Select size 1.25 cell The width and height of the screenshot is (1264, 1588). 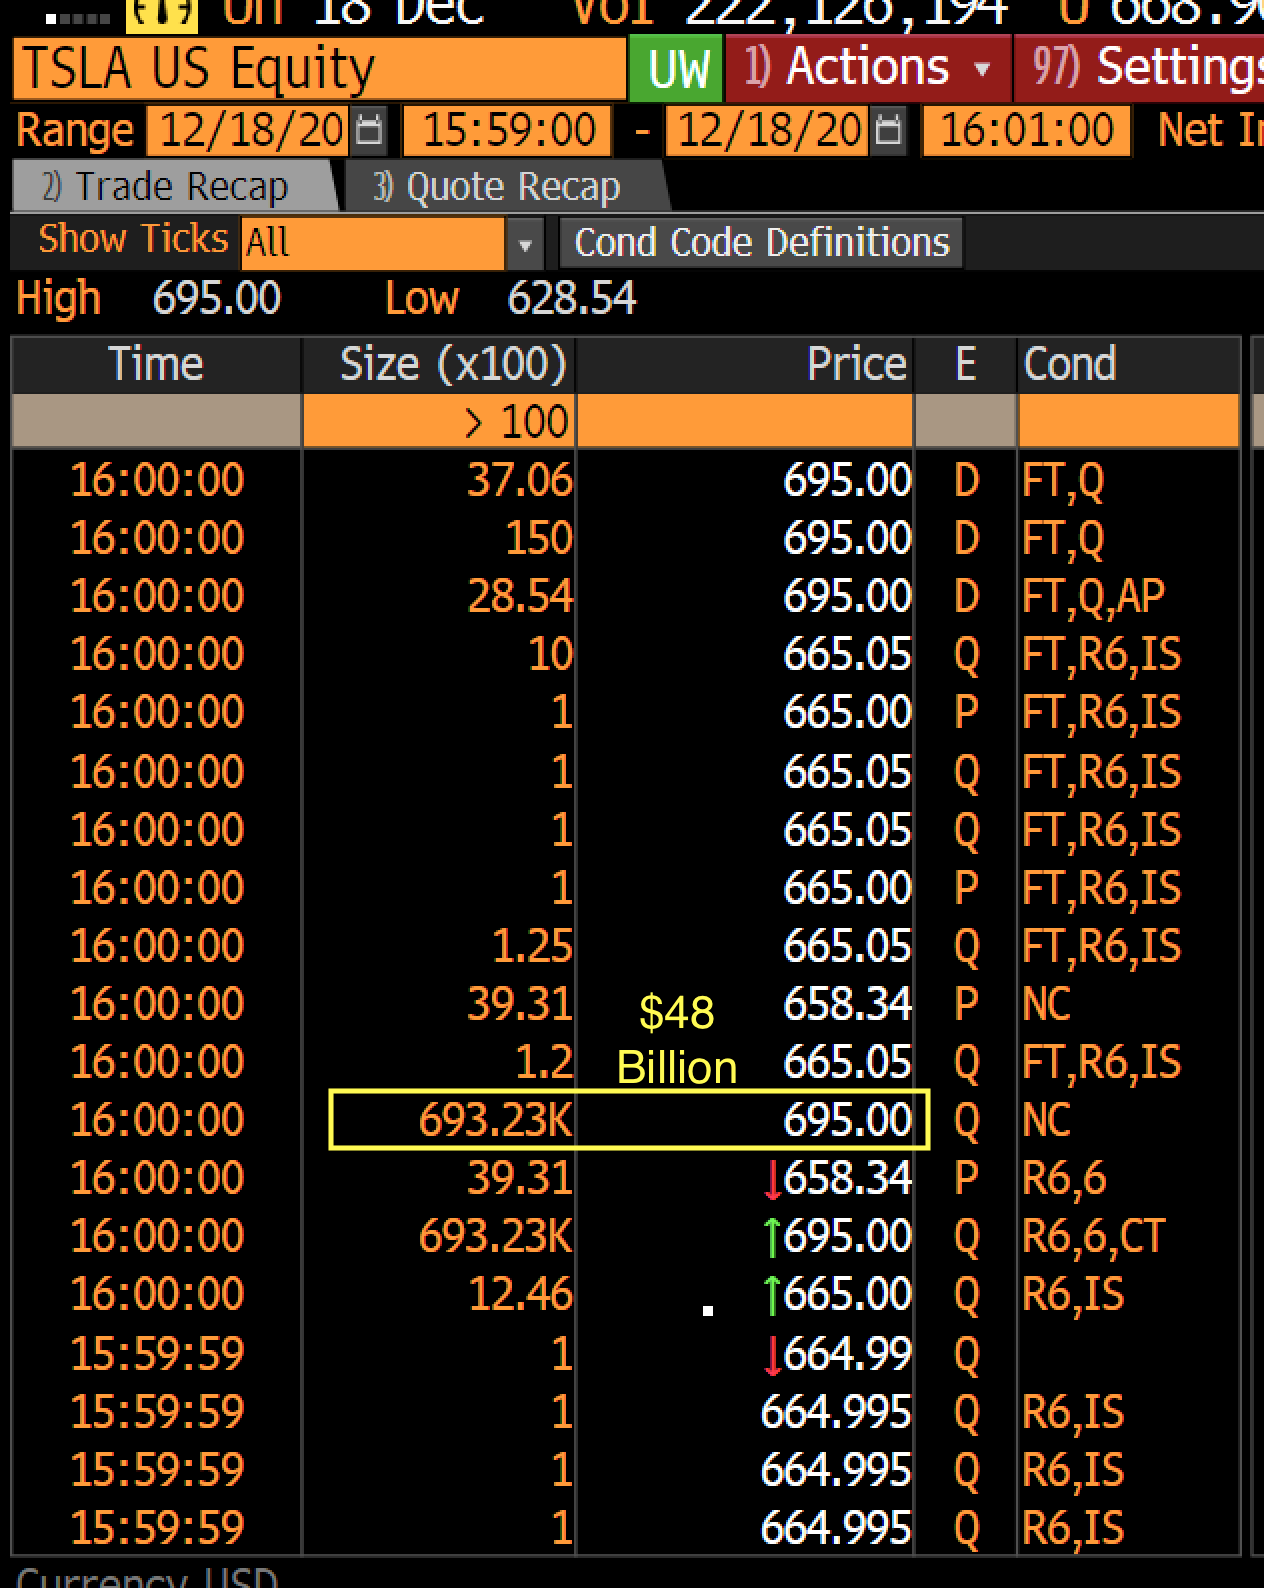point(532,946)
